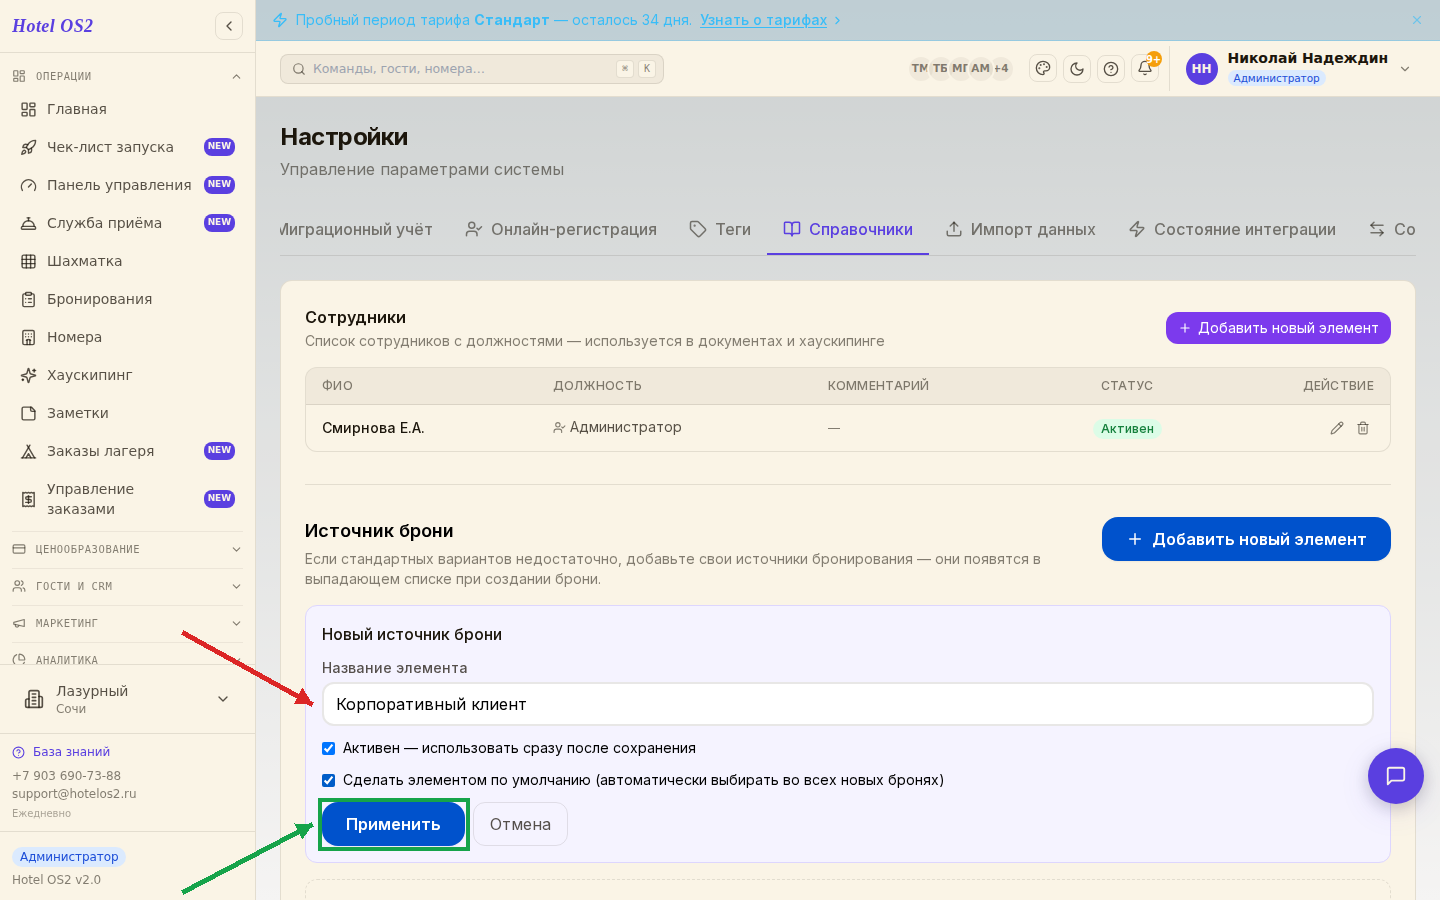Click the АМ team avatar
1440x900 pixels.
980,69
